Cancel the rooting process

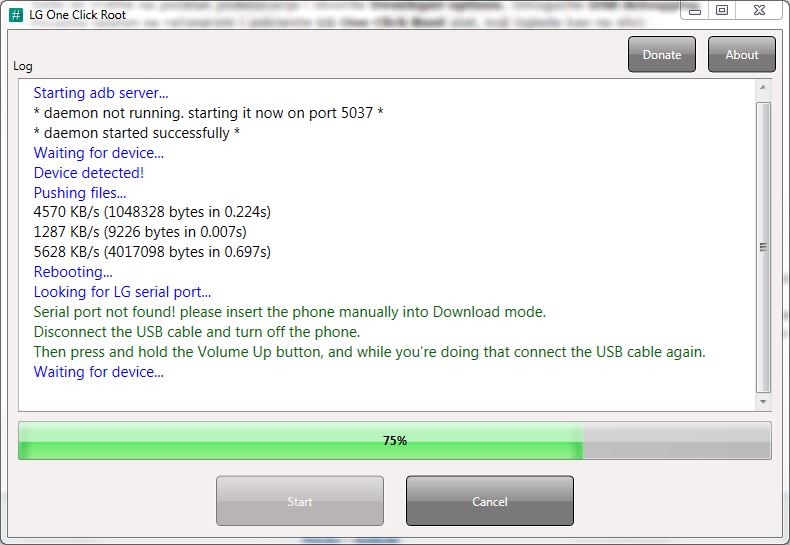tap(490, 501)
